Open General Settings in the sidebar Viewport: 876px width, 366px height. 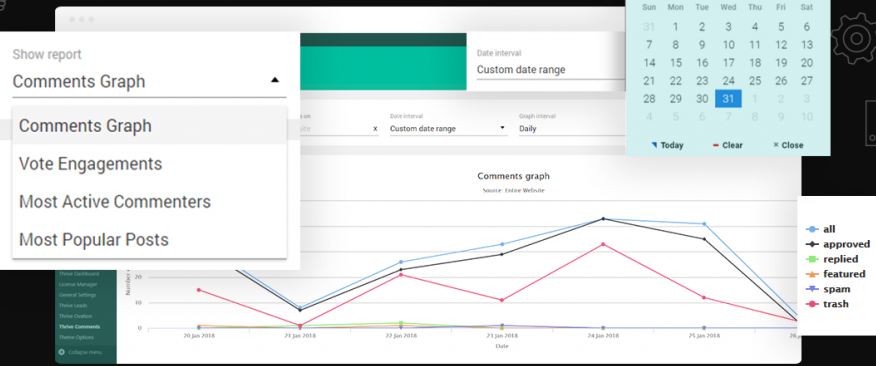(77, 295)
